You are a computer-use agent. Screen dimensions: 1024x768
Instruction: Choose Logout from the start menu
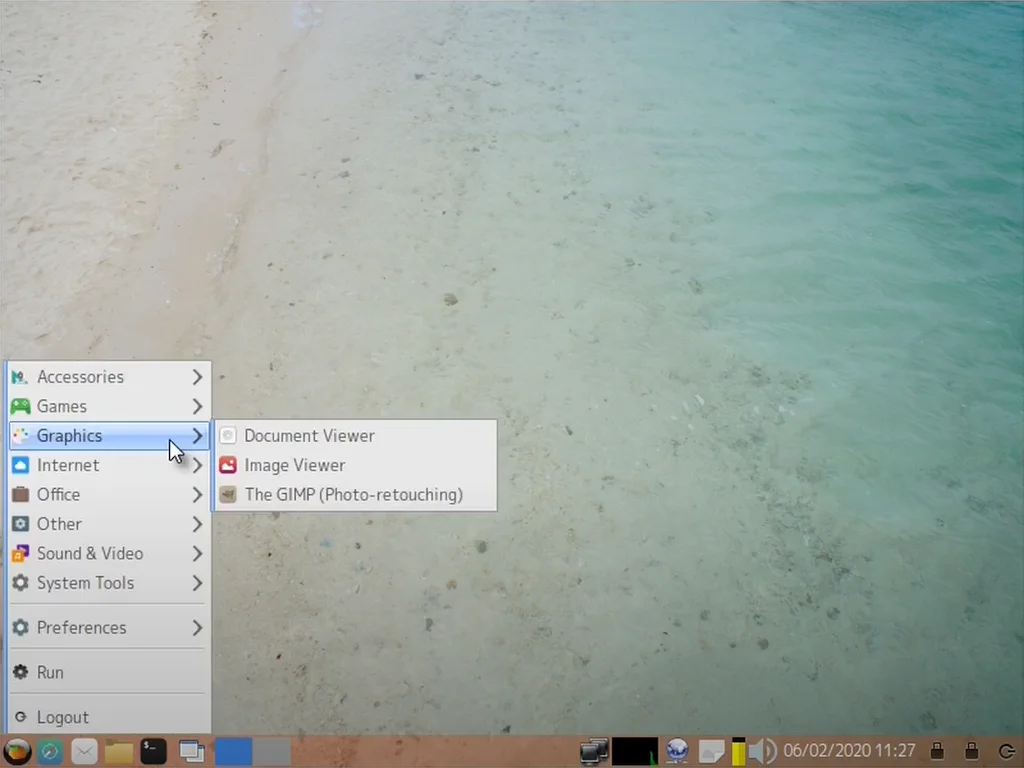(62, 717)
